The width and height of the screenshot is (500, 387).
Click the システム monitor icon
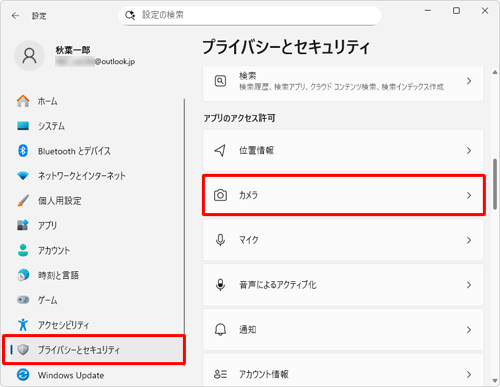pos(23,126)
